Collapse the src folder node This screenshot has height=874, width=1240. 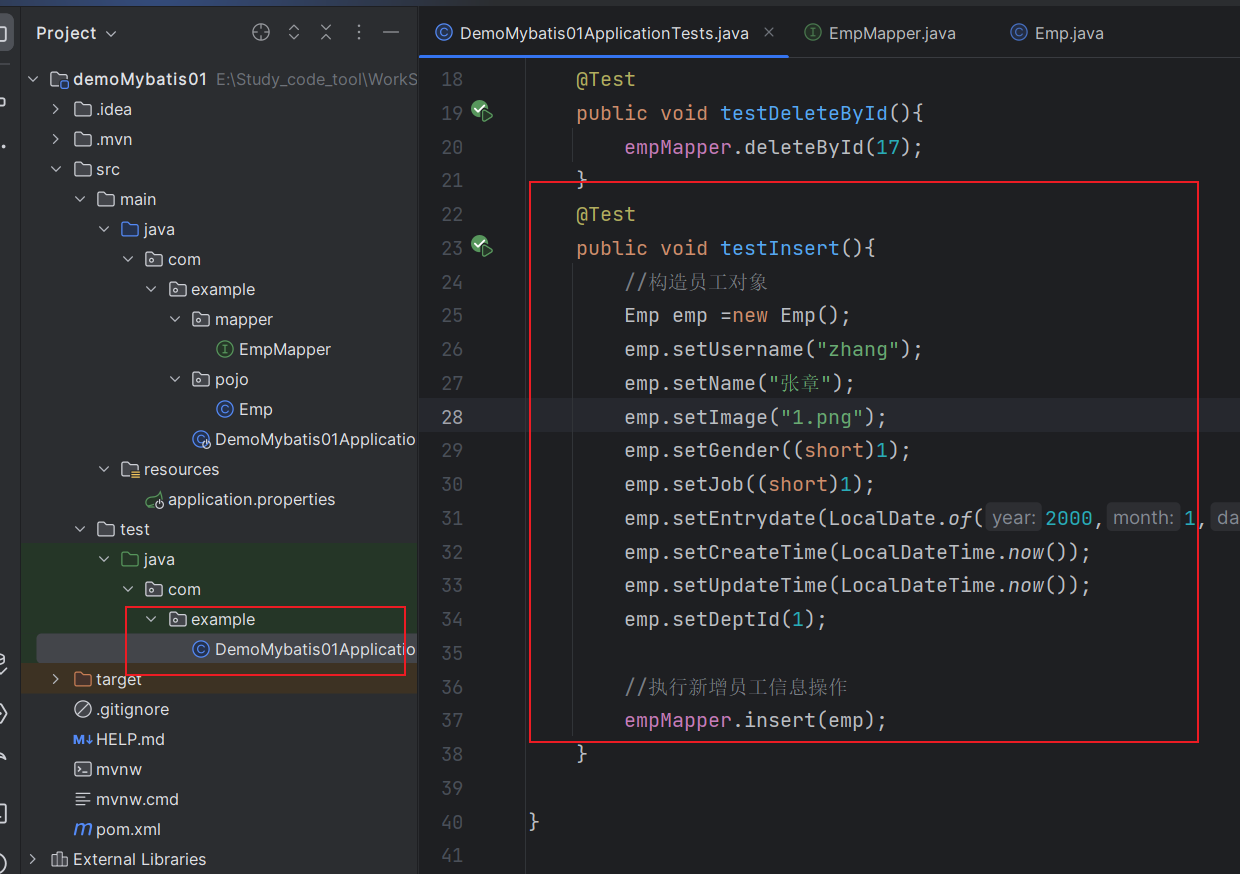pos(57,169)
